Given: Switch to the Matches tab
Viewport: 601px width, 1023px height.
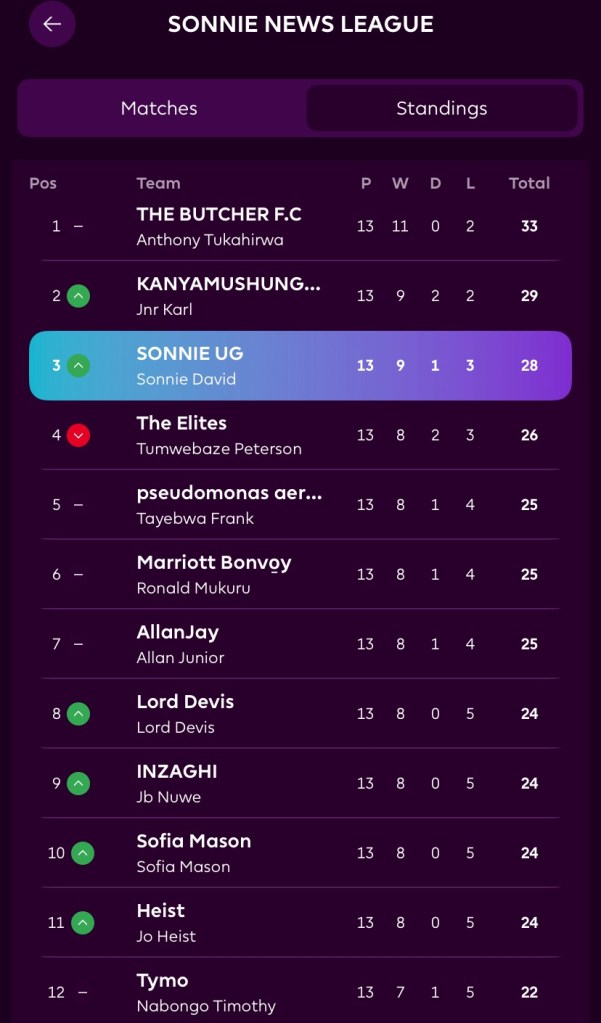Looking at the screenshot, I should pyautogui.click(x=159, y=108).
